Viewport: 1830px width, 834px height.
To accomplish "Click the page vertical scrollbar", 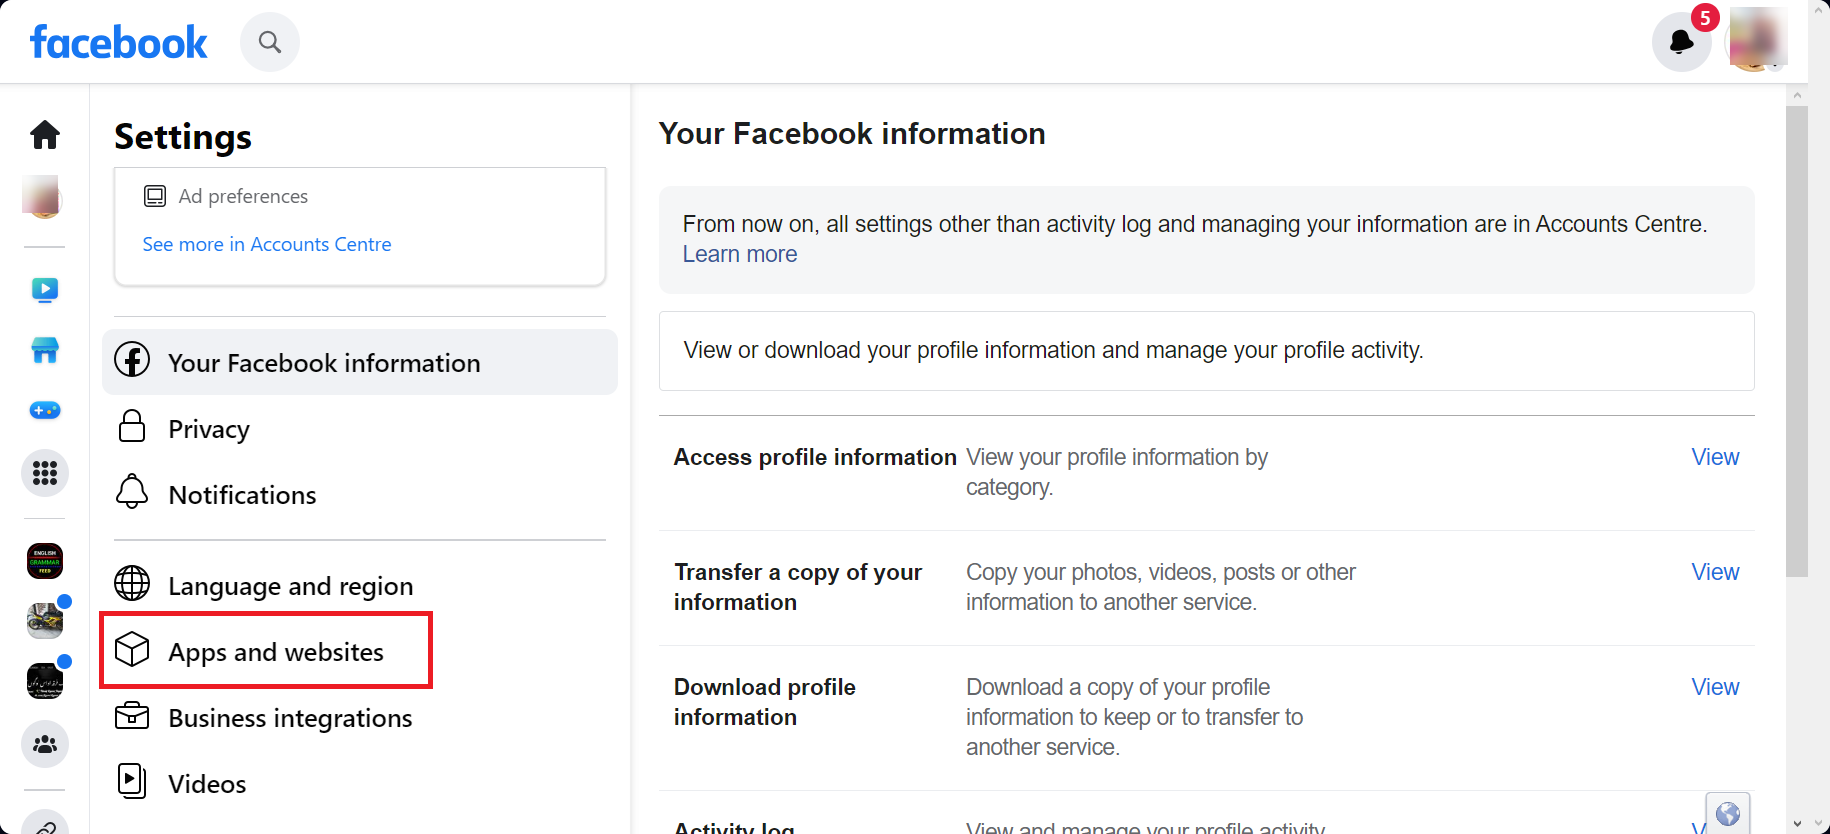I will coord(1797,340).
